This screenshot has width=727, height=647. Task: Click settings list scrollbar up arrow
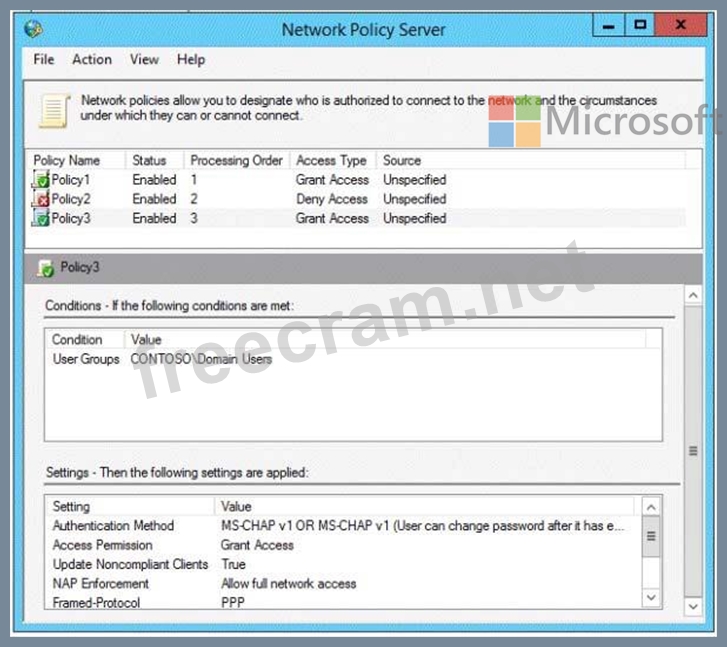click(651, 507)
